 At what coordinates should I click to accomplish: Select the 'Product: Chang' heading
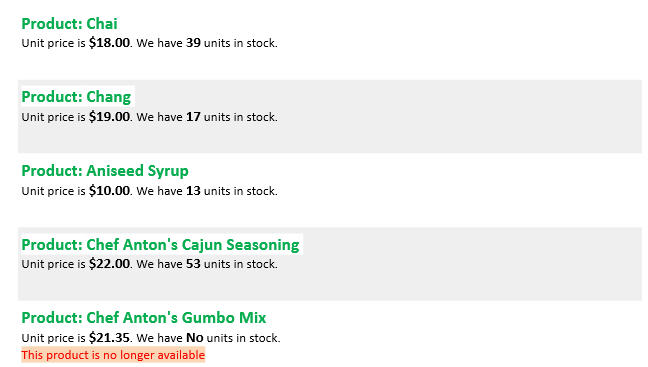[x=76, y=97]
